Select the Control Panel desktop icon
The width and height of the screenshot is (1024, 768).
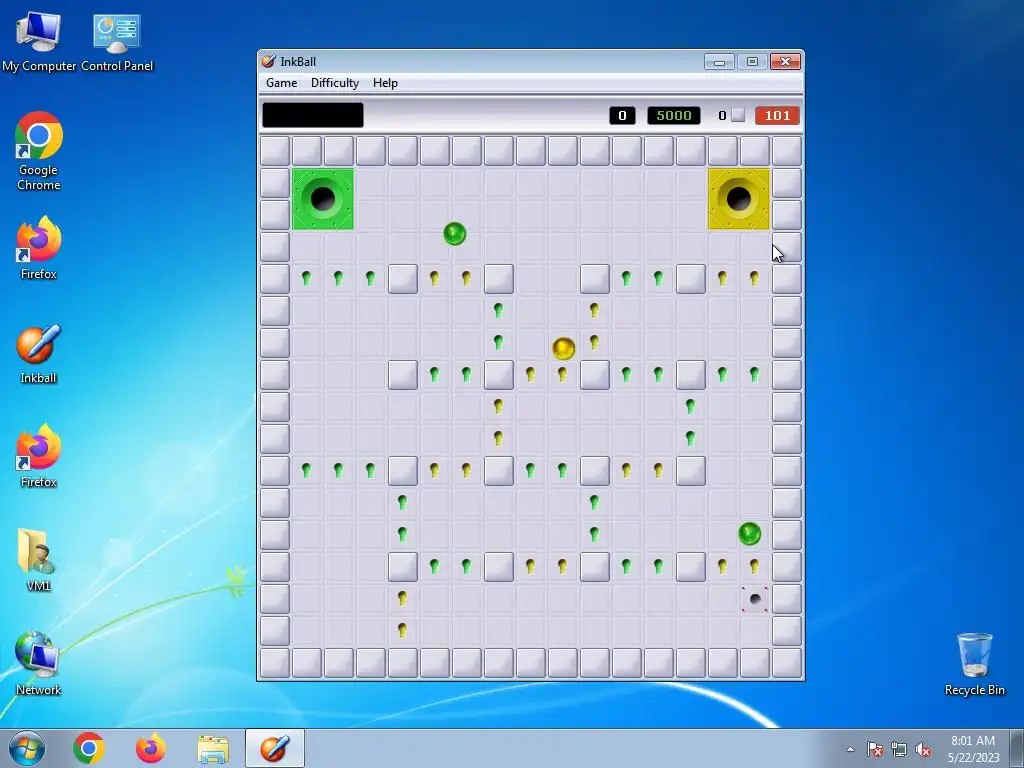pos(117,40)
